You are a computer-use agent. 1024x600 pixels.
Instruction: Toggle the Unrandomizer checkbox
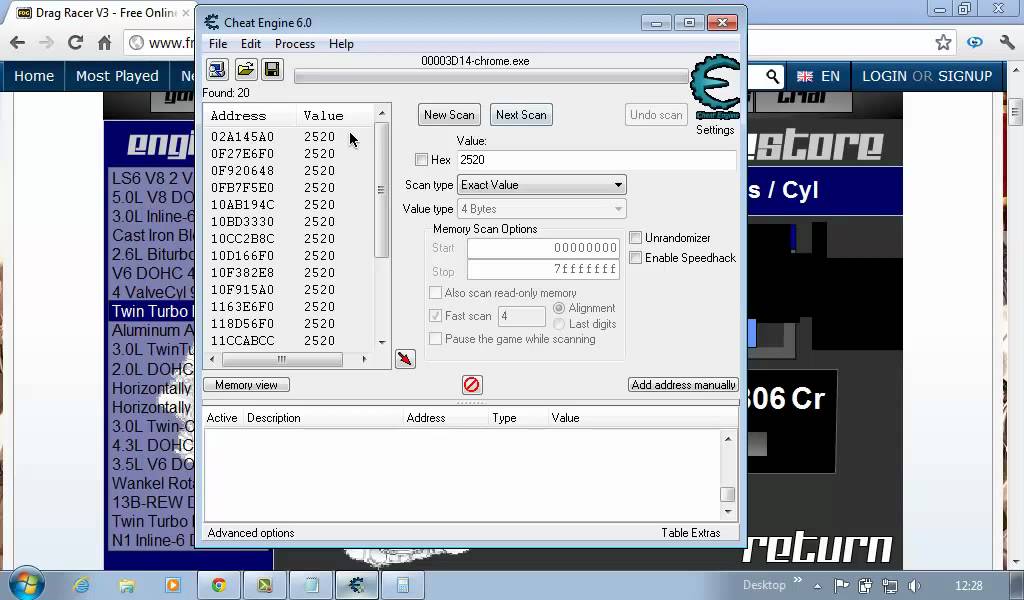[x=635, y=238]
